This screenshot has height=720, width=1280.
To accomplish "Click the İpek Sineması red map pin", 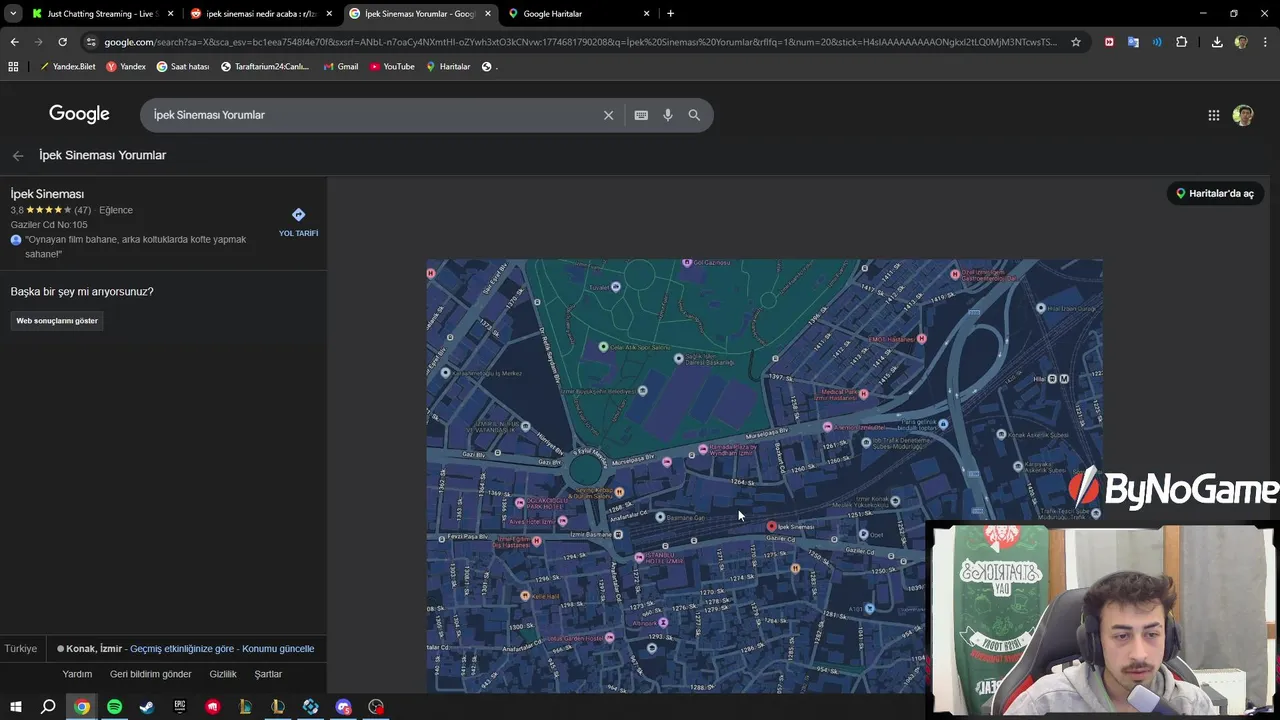I will pyautogui.click(x=771, y=526).
